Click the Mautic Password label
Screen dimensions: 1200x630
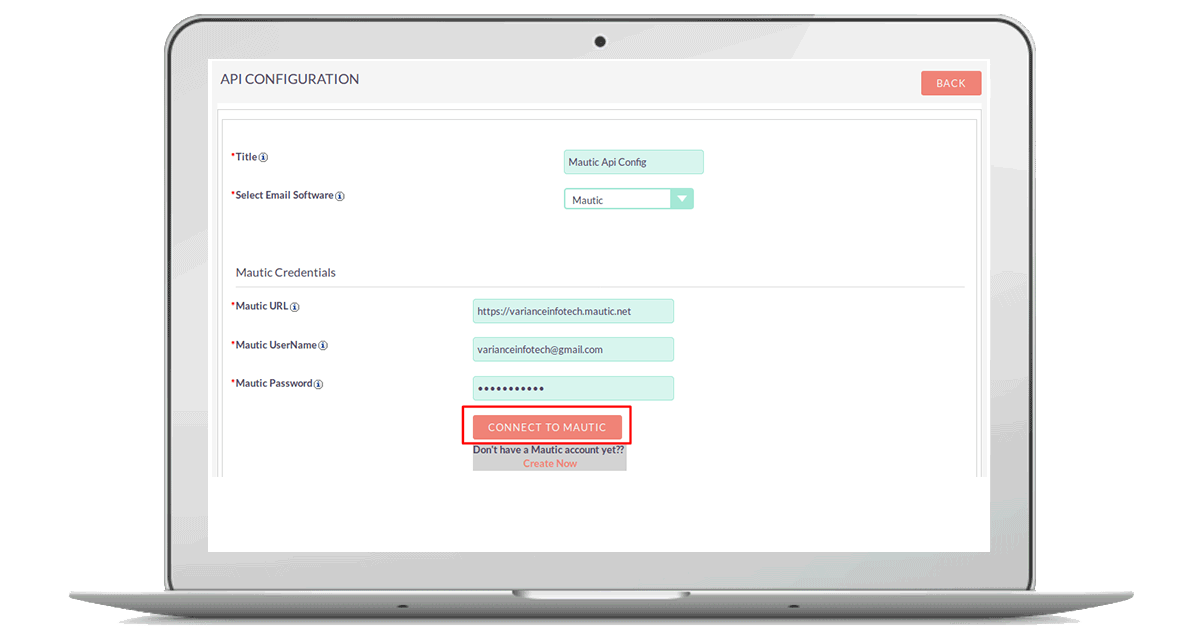tap(274, 383)
